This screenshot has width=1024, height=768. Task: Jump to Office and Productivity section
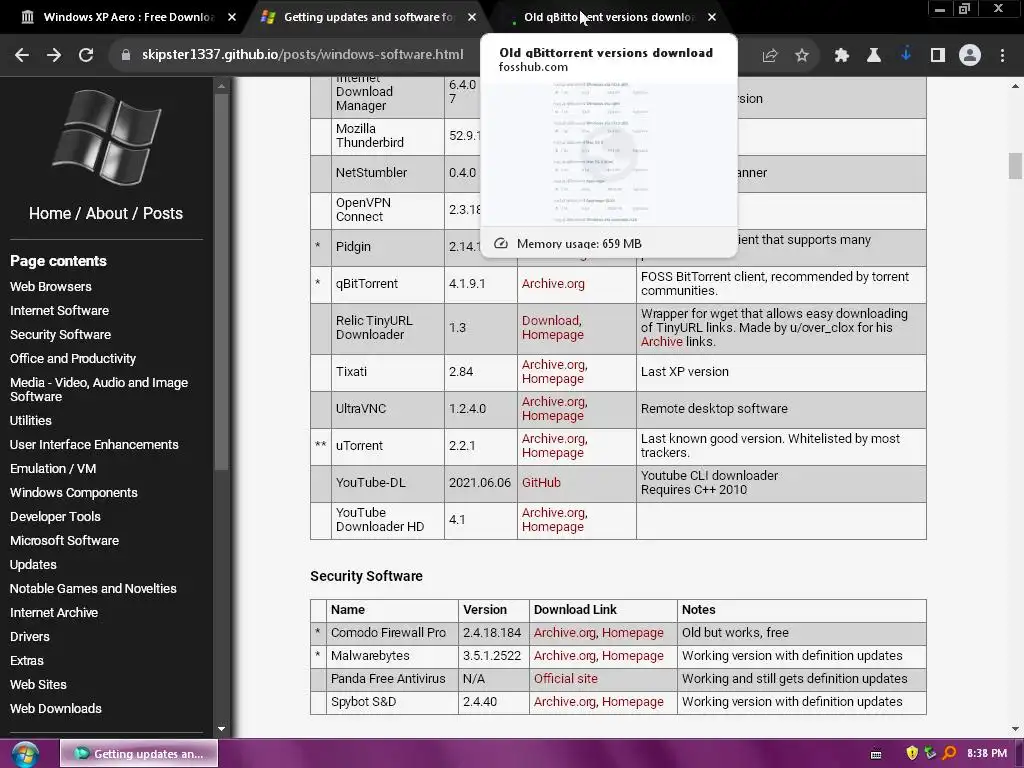coord(72,359)
